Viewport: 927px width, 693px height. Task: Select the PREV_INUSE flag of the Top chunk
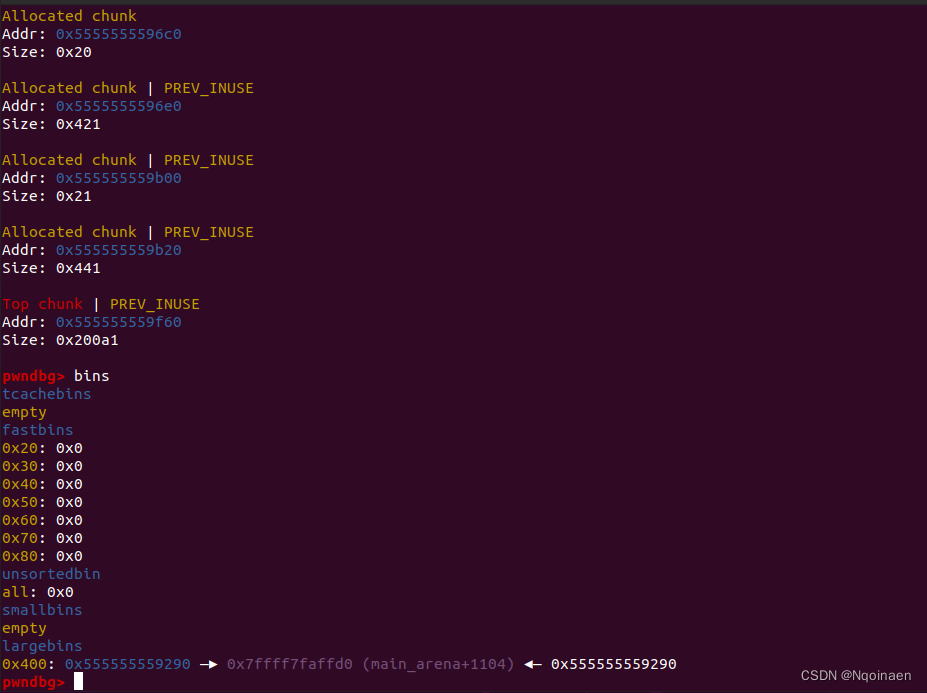155,304
